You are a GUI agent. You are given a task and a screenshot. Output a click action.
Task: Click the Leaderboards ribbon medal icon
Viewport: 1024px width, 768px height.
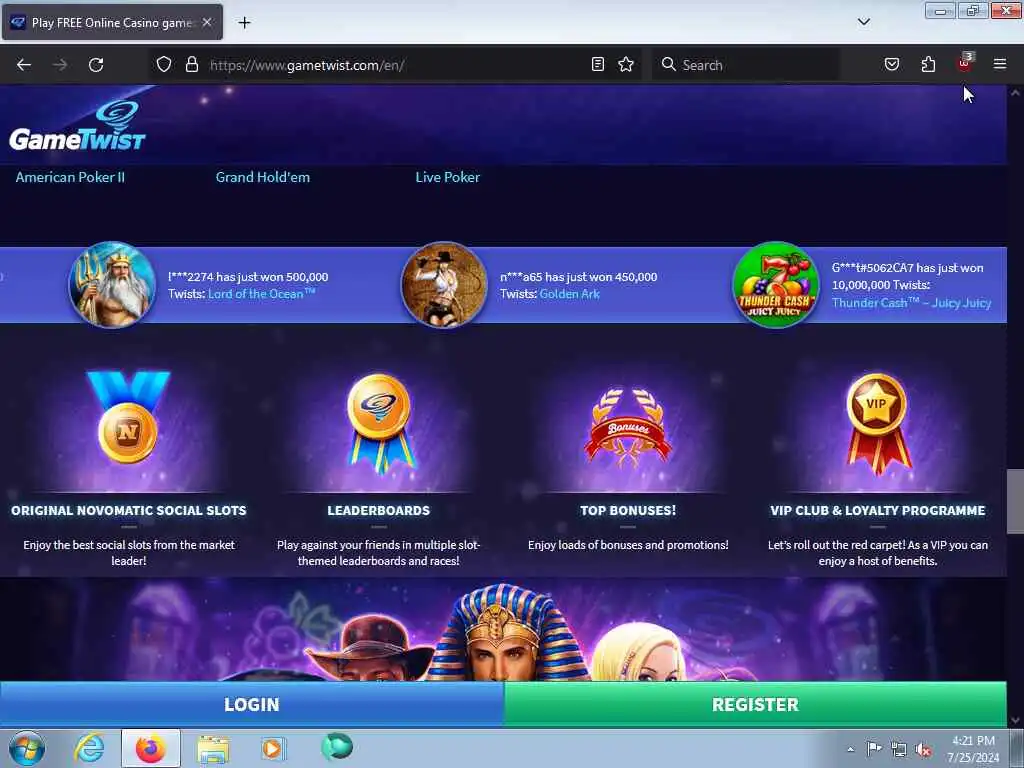379,423
